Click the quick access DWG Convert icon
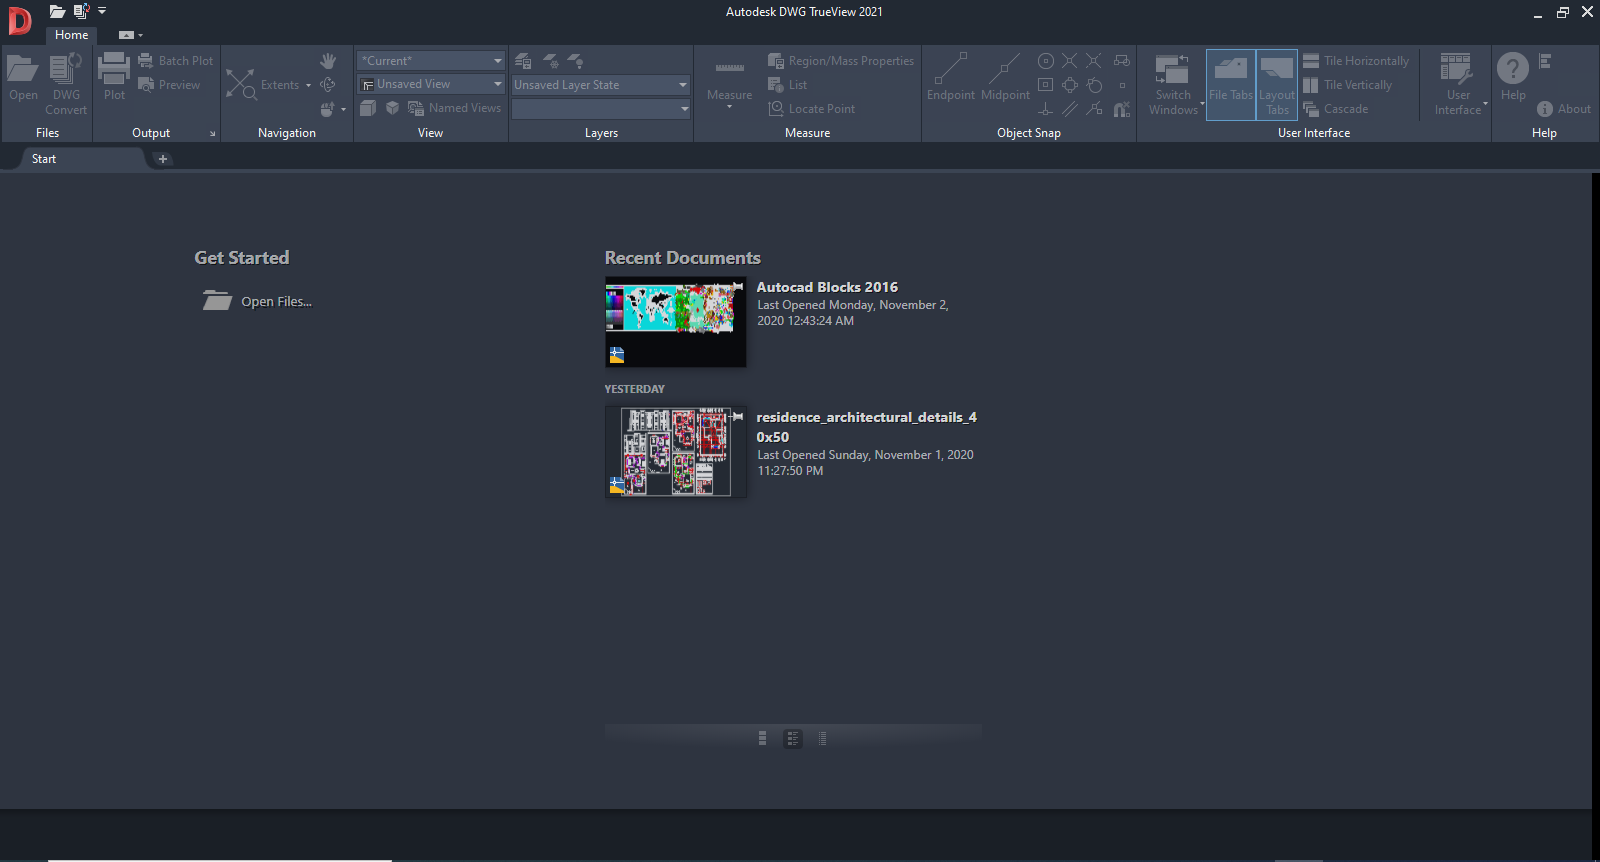This screenshot has height=862, width=1600. [82, 12]
